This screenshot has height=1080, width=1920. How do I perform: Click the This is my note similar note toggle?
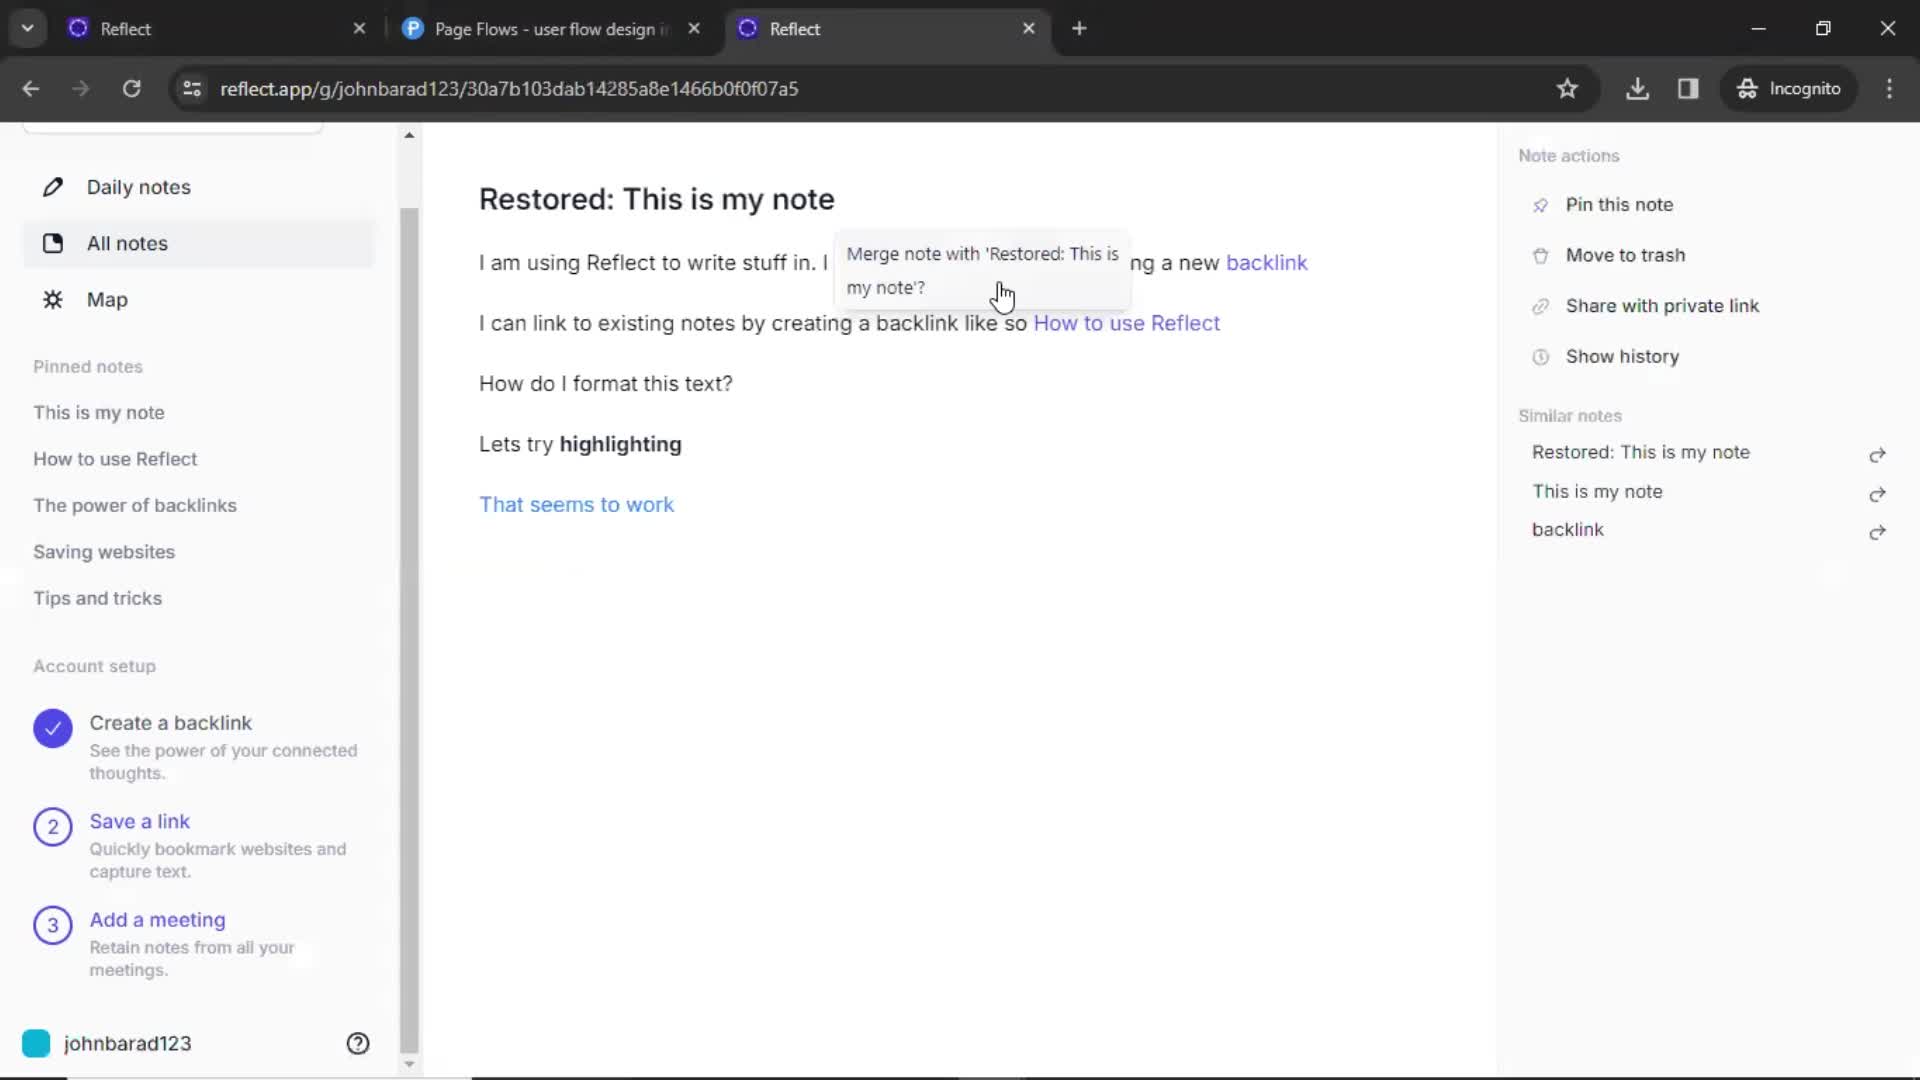(1876, 491)
